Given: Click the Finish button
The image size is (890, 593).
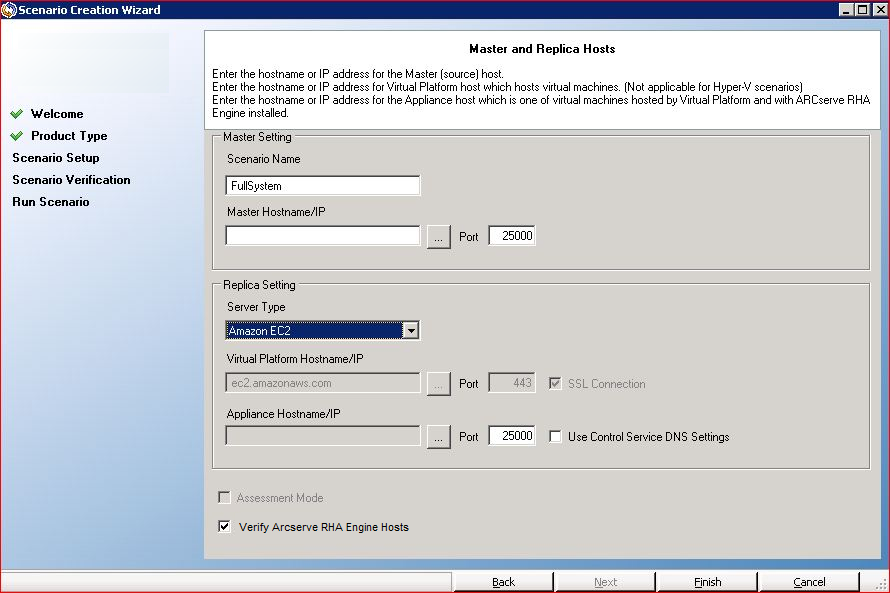Looking at the screenshot, I should click(x=707, y=582).
